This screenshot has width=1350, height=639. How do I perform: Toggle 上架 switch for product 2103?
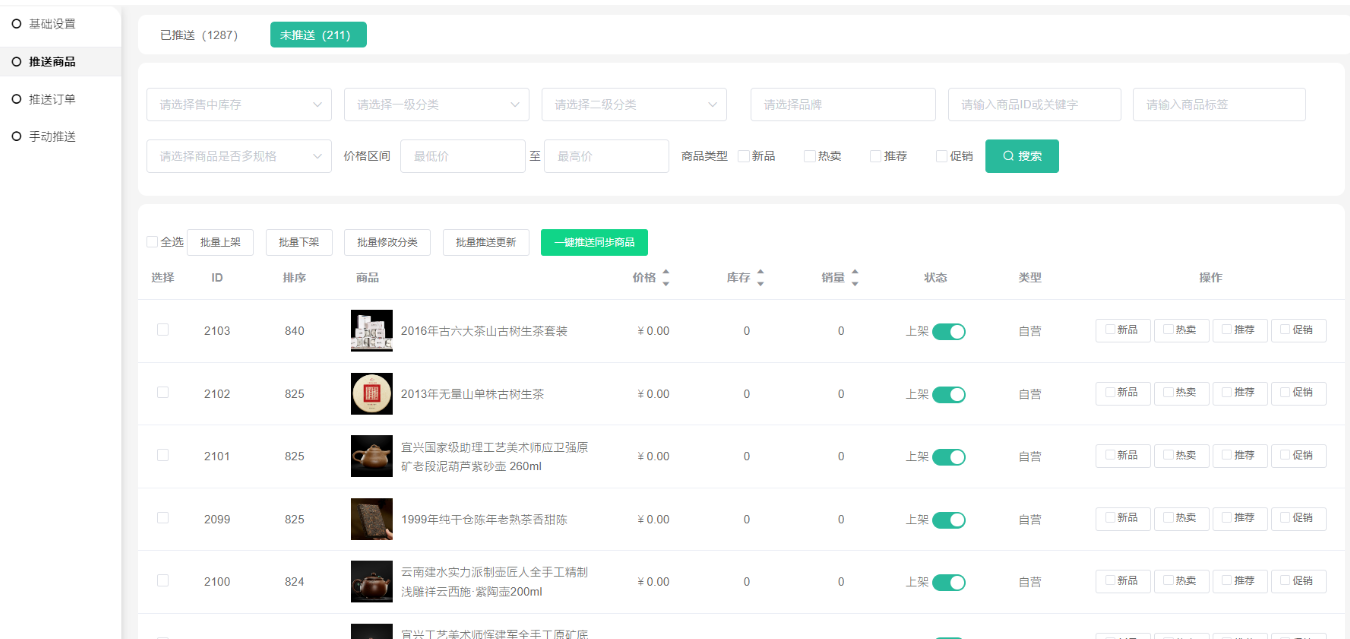(x=948, y=332)
